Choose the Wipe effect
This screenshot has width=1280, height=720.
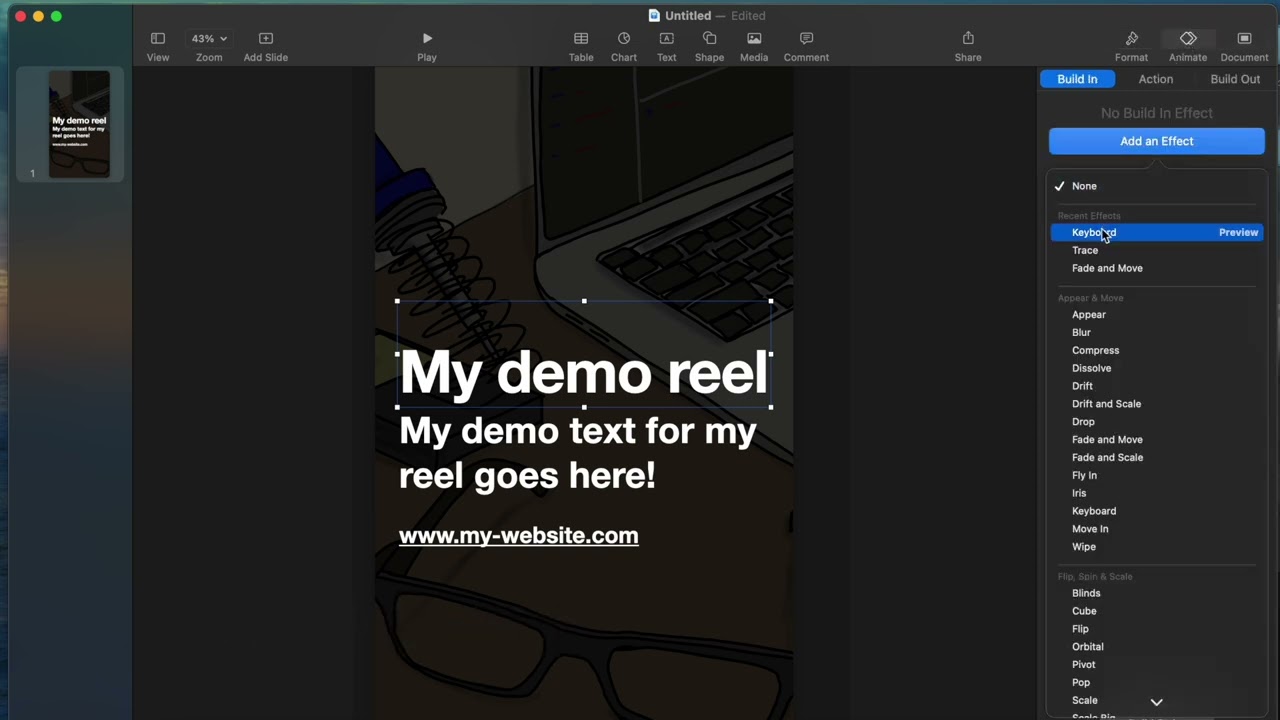(x=1084, y=547)
